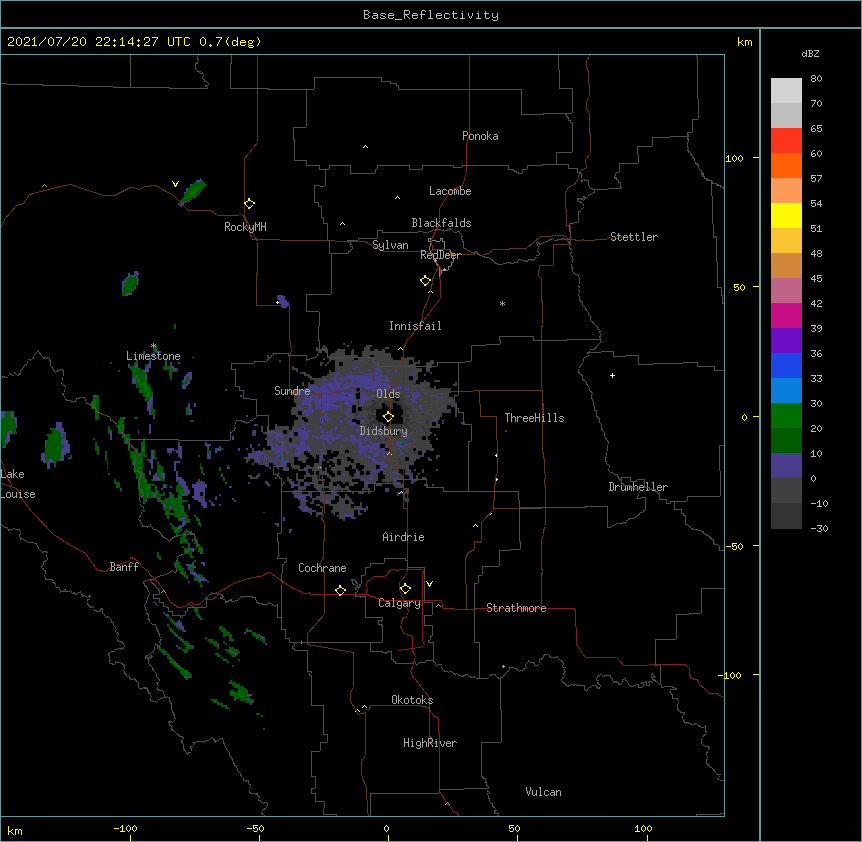Click the Limestone label
Screen dimensions: 862x842
(153, 356)
